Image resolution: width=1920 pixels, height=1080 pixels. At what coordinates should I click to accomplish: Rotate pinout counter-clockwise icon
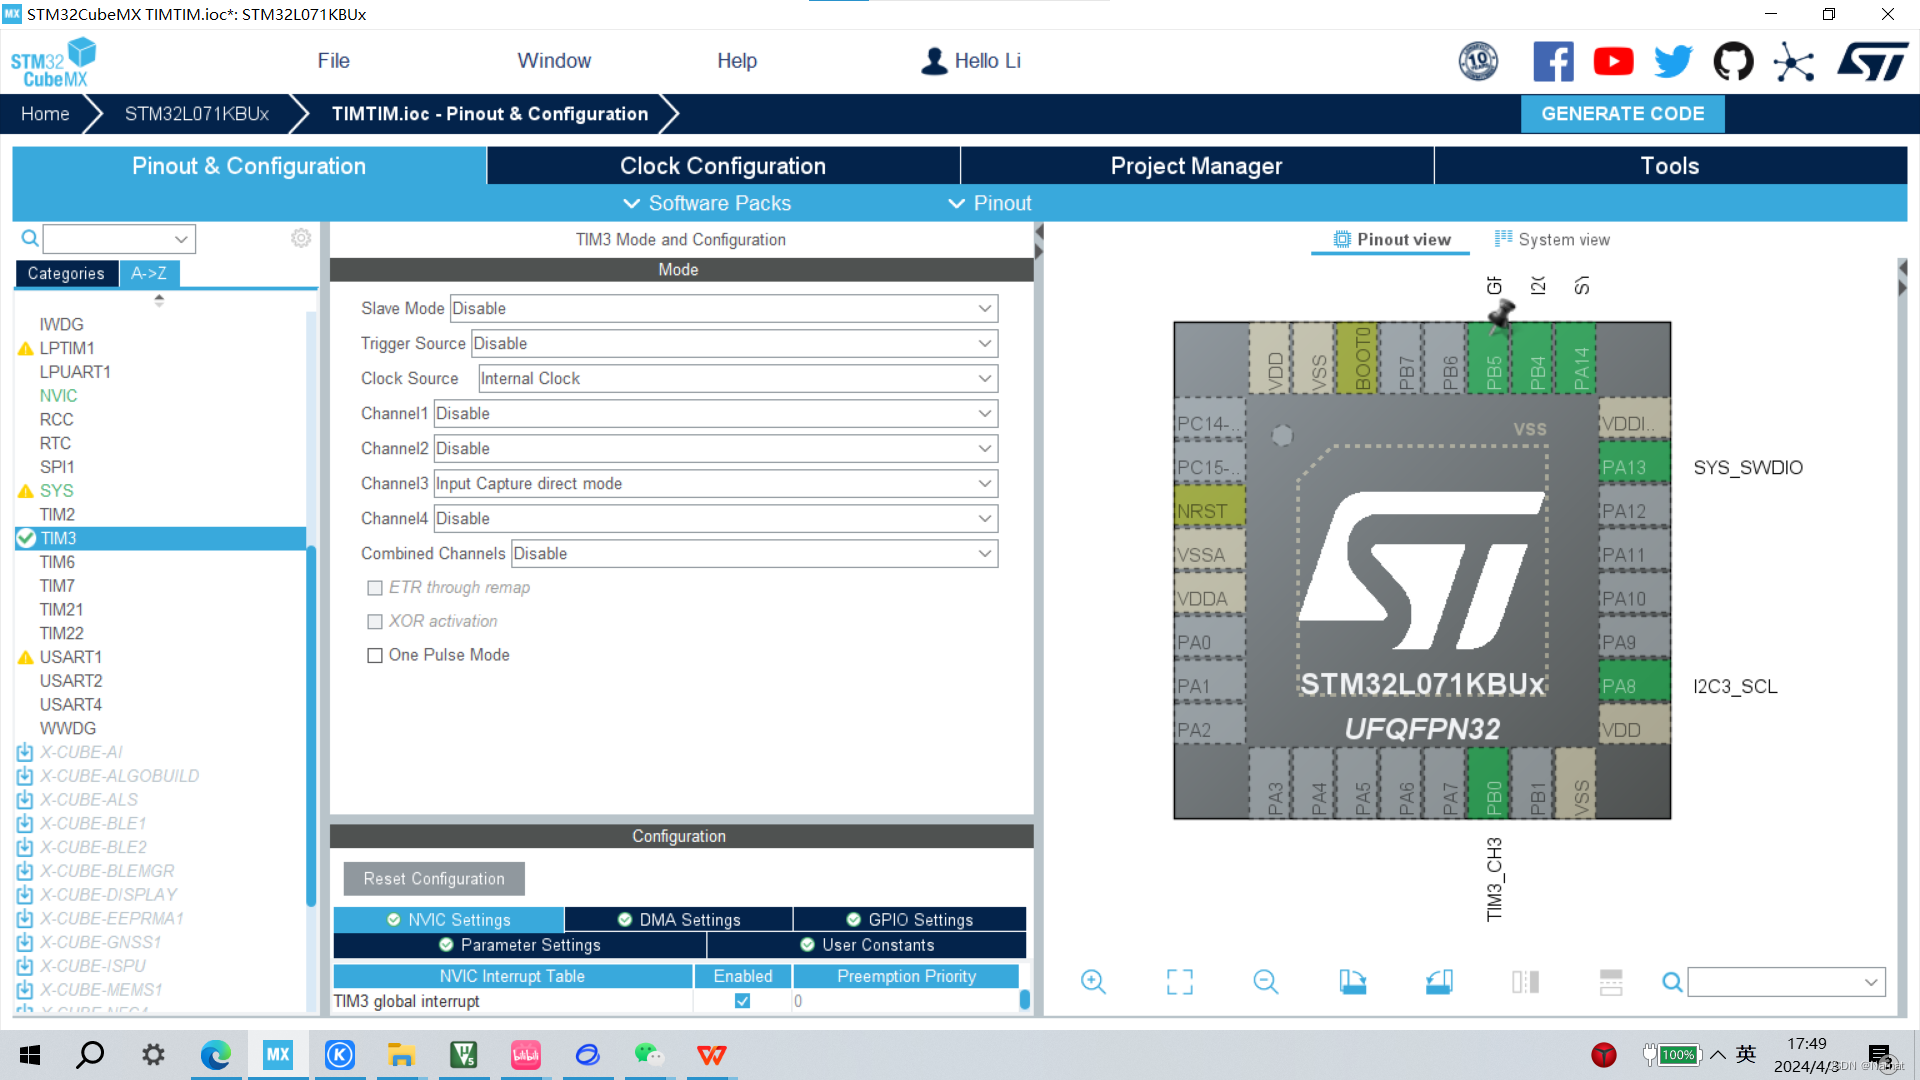pos(1439,982)
